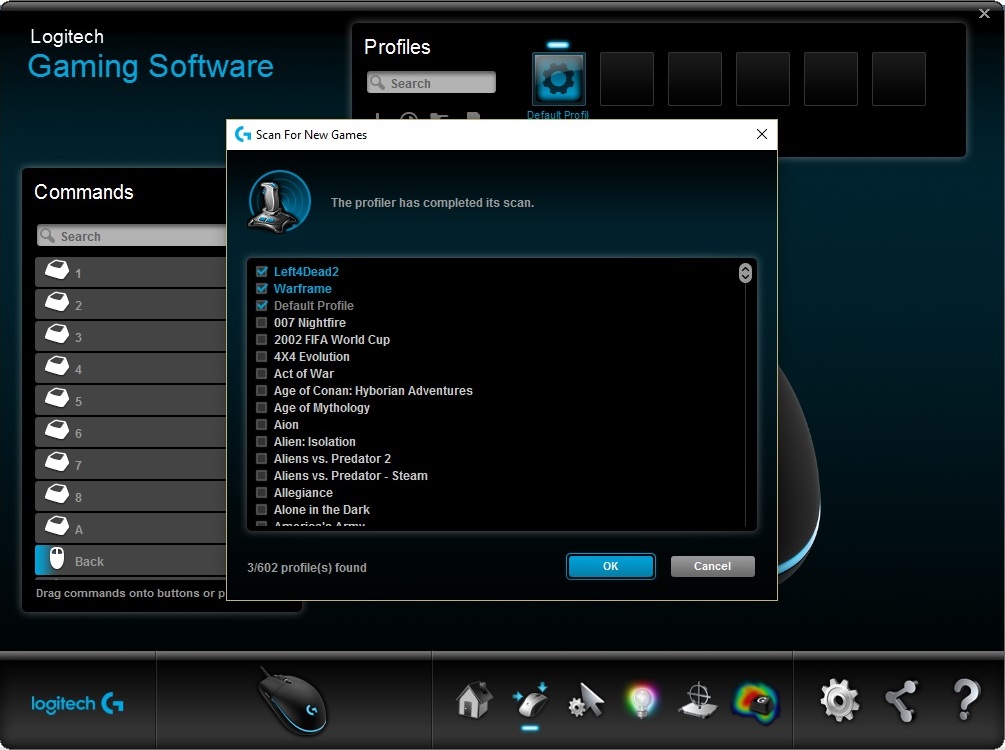Open the surface tuning crosshair icon
1005x750 pixels.
click(x=698, y=700)
